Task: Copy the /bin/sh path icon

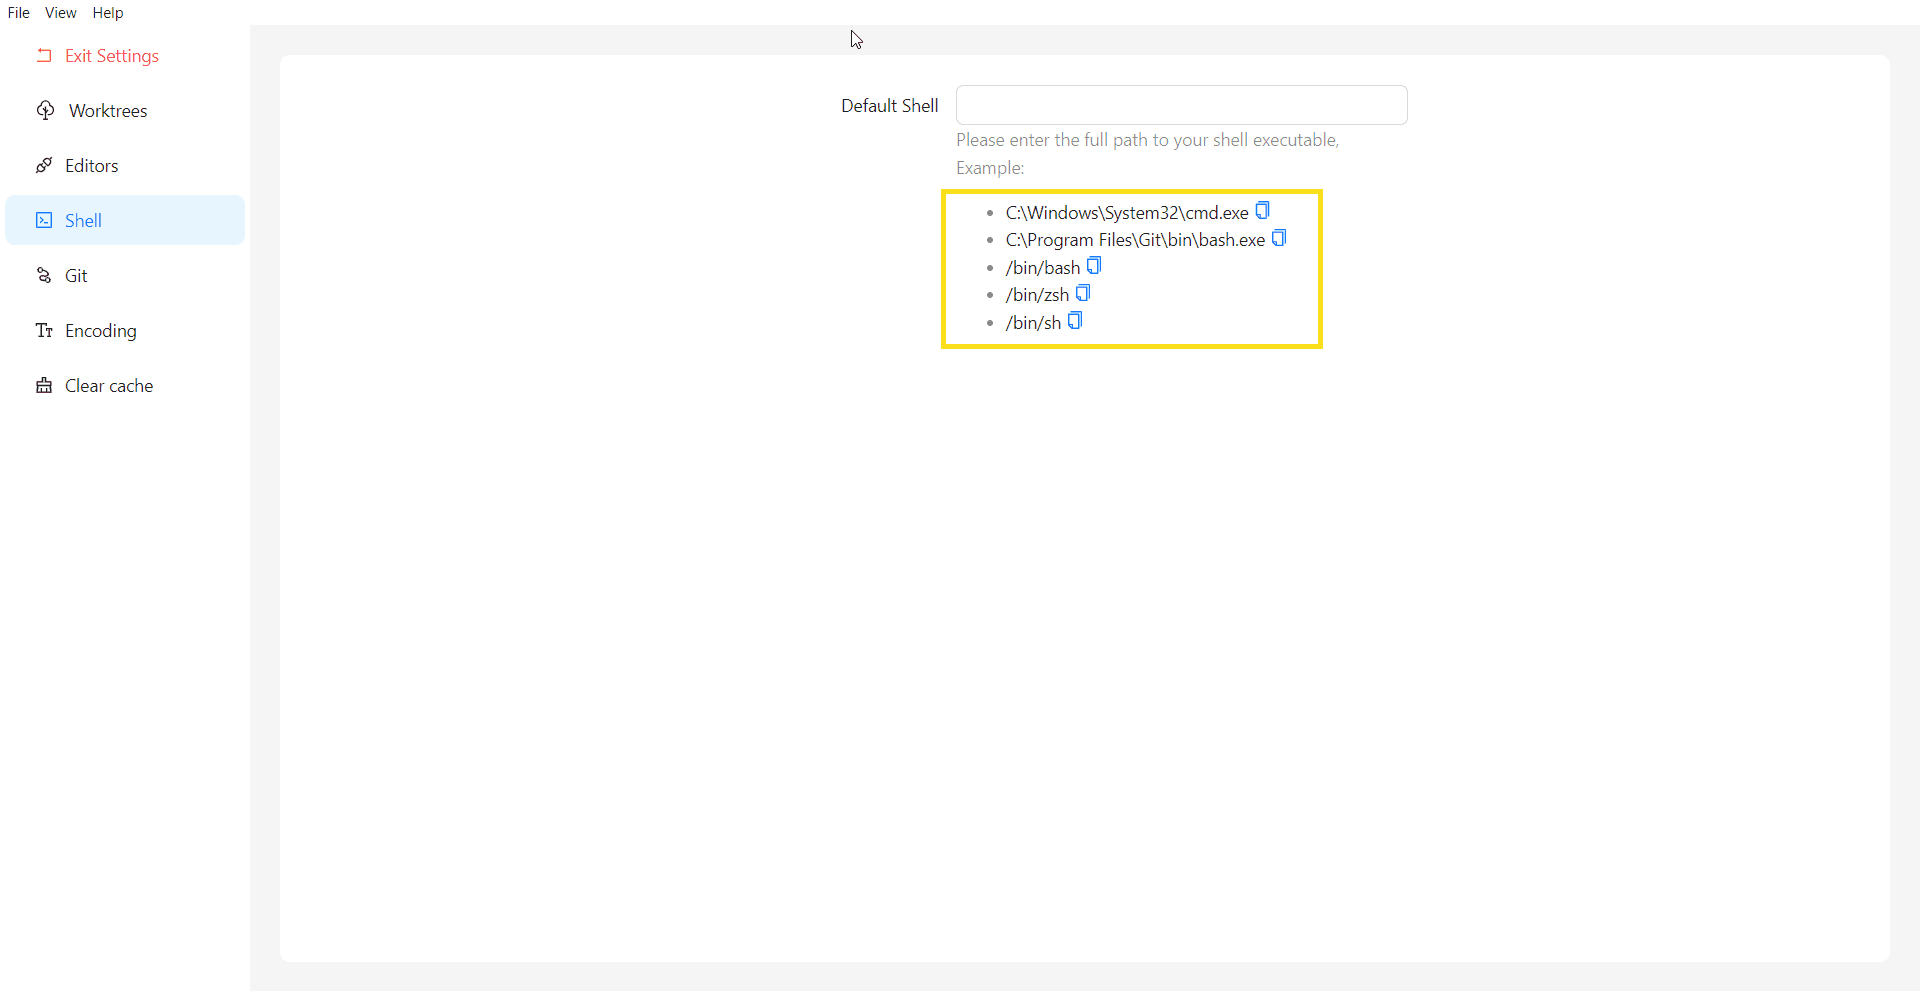Action: coord(1075,320)
